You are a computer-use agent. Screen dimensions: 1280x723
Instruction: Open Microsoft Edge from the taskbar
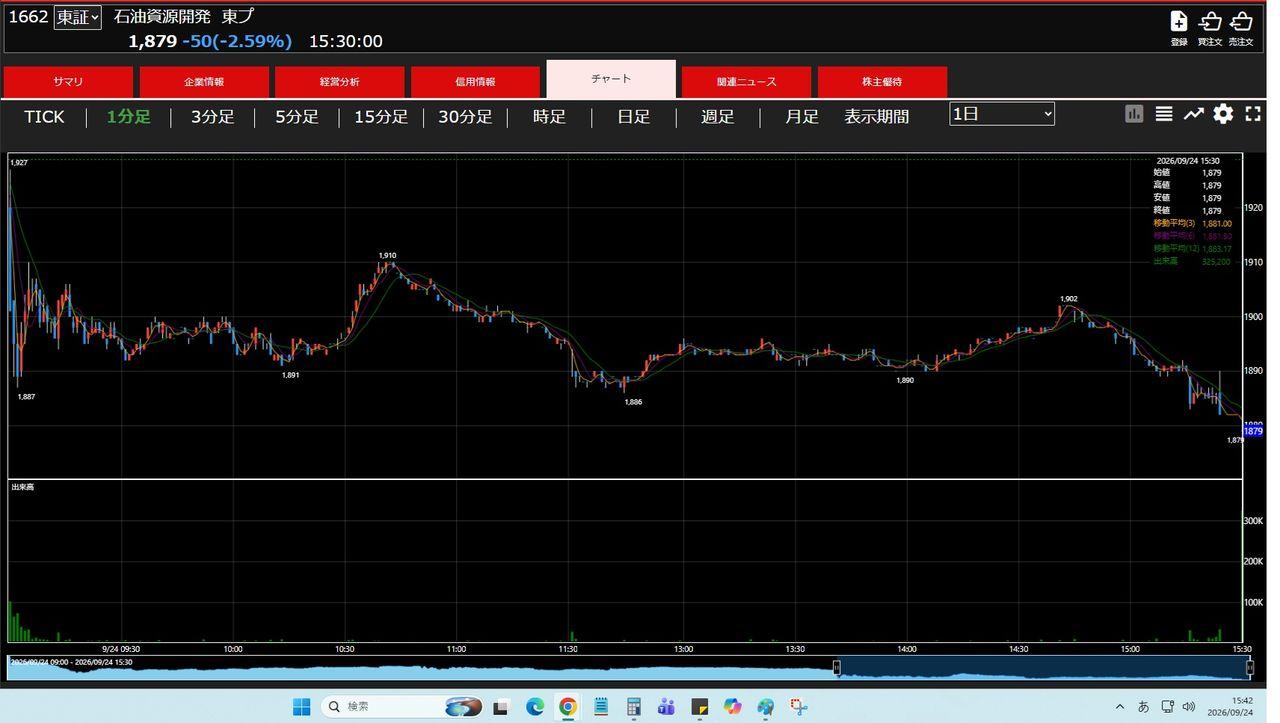535,707
